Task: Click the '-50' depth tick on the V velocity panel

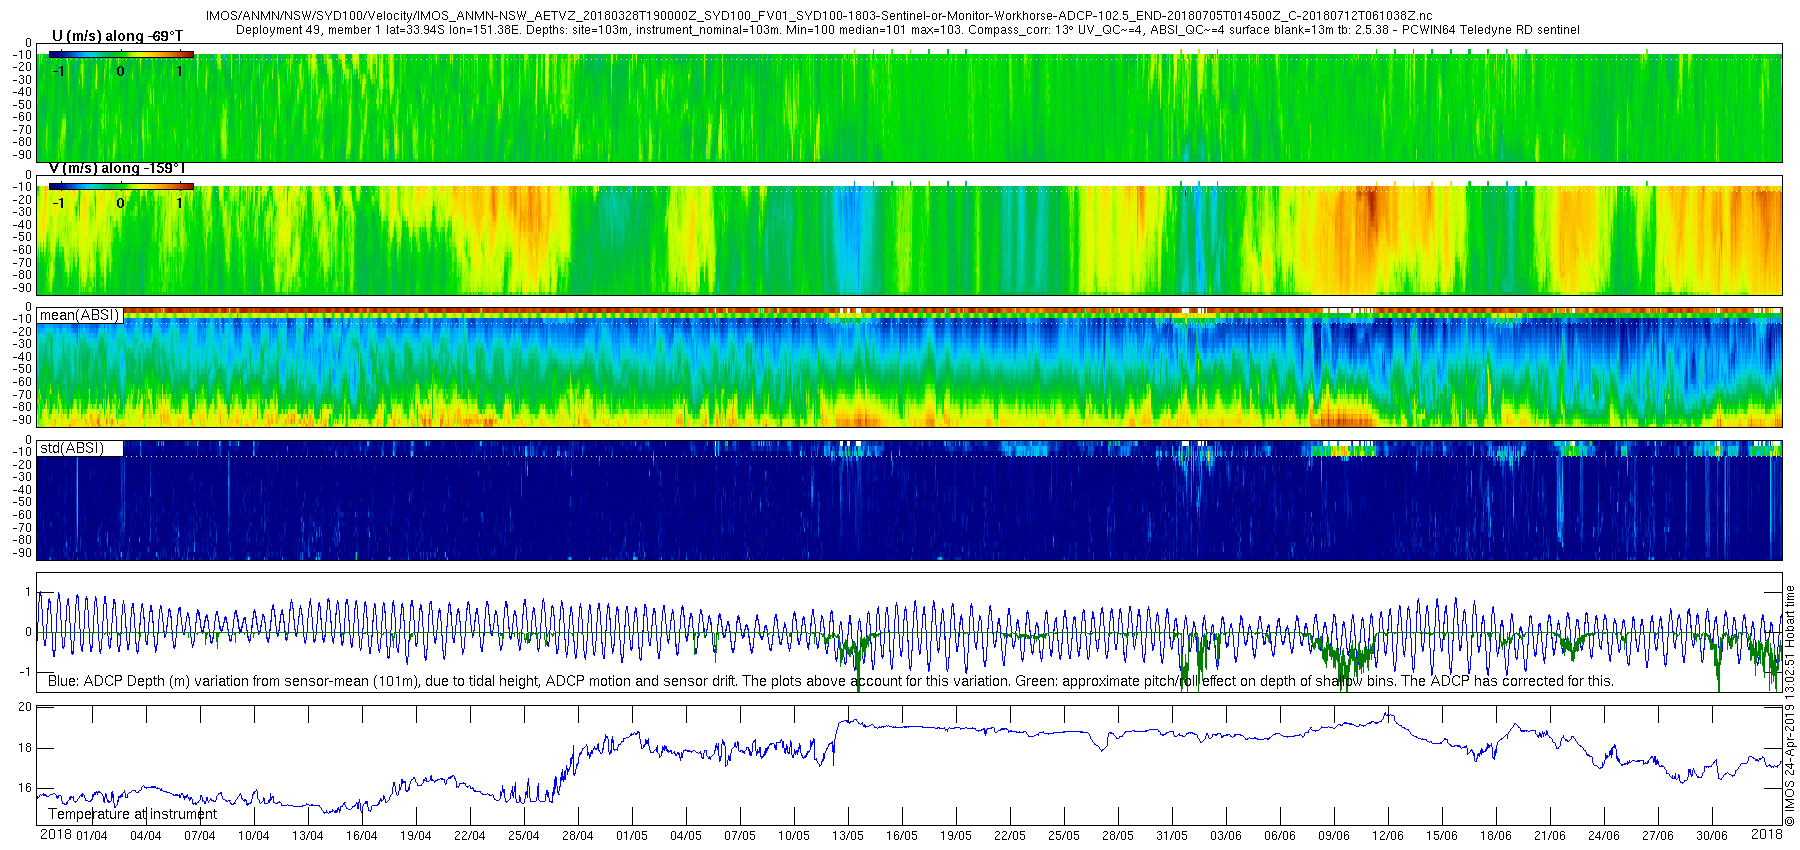Action: (22, 238)
